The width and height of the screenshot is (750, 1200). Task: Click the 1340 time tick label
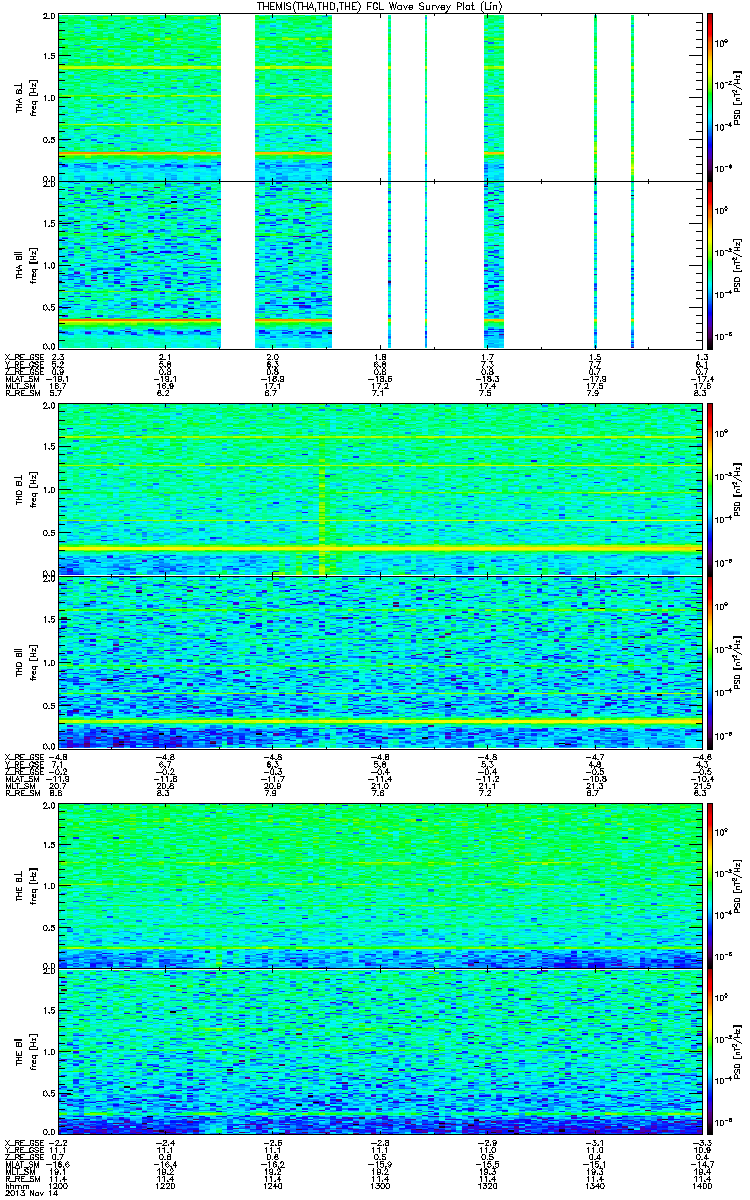coord(595,1186)
